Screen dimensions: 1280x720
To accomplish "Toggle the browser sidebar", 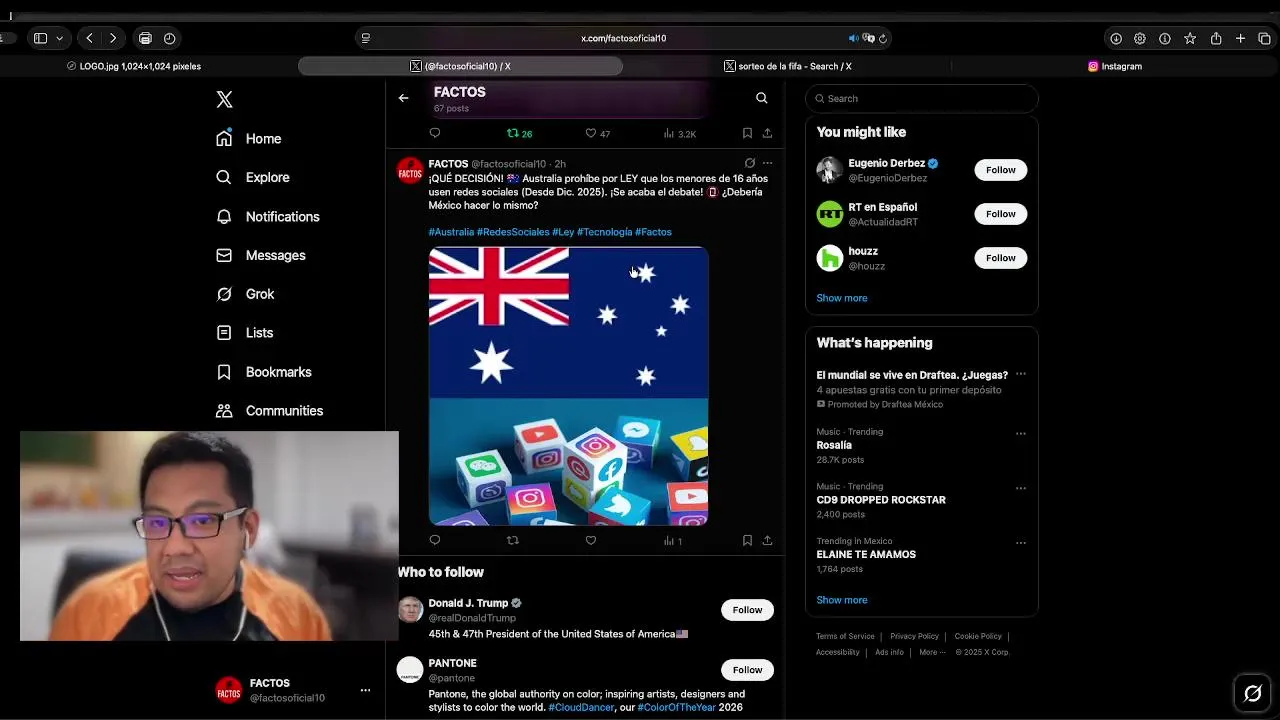I will (x=40, y=38).
